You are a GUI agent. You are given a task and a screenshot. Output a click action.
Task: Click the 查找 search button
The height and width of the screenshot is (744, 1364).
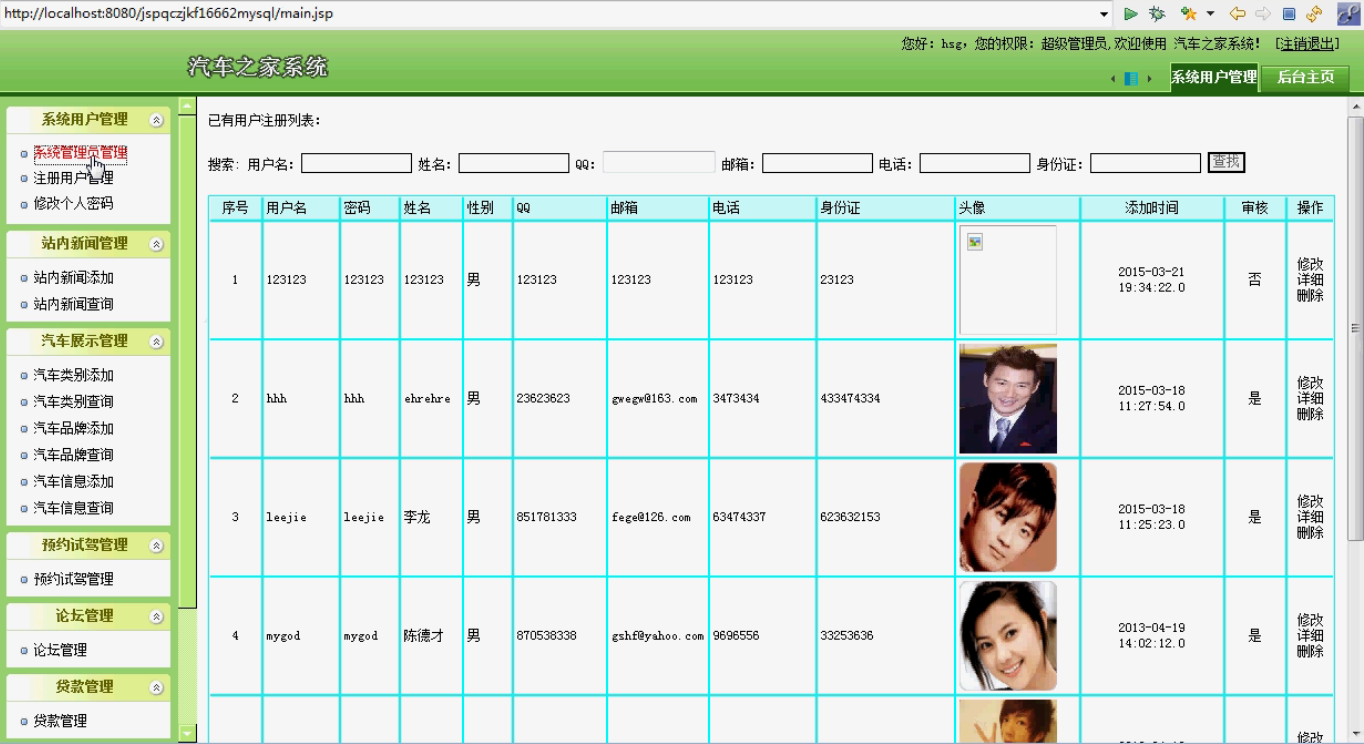coord(1226,162)
